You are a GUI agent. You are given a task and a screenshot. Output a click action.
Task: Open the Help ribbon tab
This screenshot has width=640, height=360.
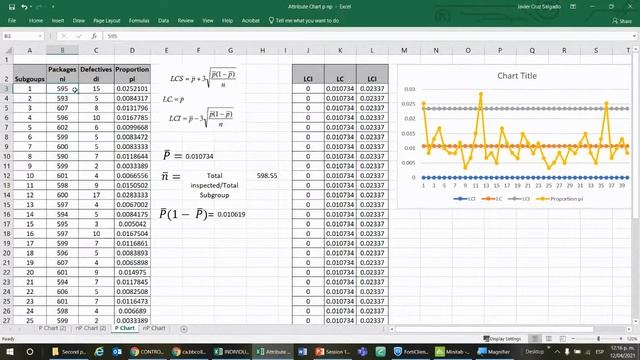(227, 20)
